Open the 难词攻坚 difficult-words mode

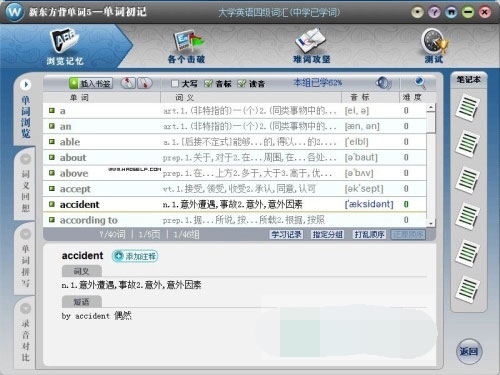coord(311,46)
